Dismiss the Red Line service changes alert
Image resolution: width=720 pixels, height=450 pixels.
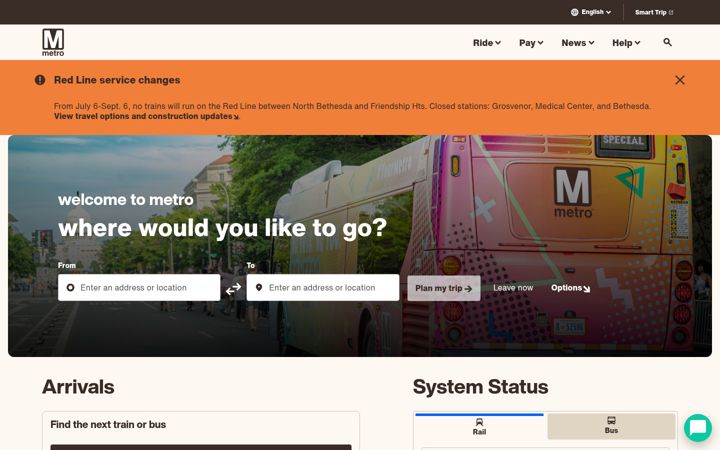(x=680, y=80)
